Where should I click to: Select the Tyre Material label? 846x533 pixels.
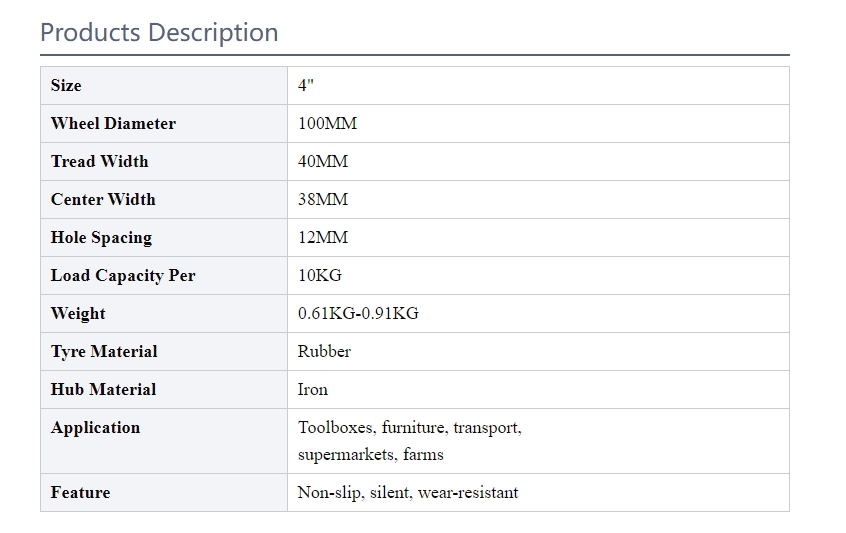104,352
